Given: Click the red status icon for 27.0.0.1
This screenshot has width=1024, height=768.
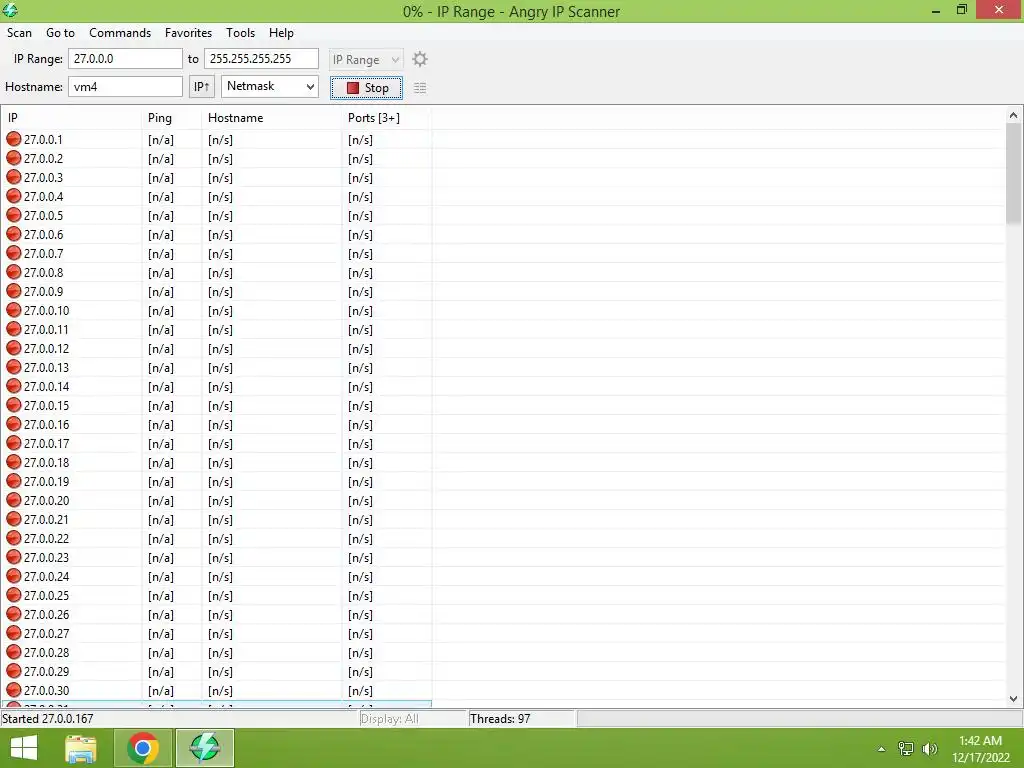Looking at the screenshot, I should 14,138.
